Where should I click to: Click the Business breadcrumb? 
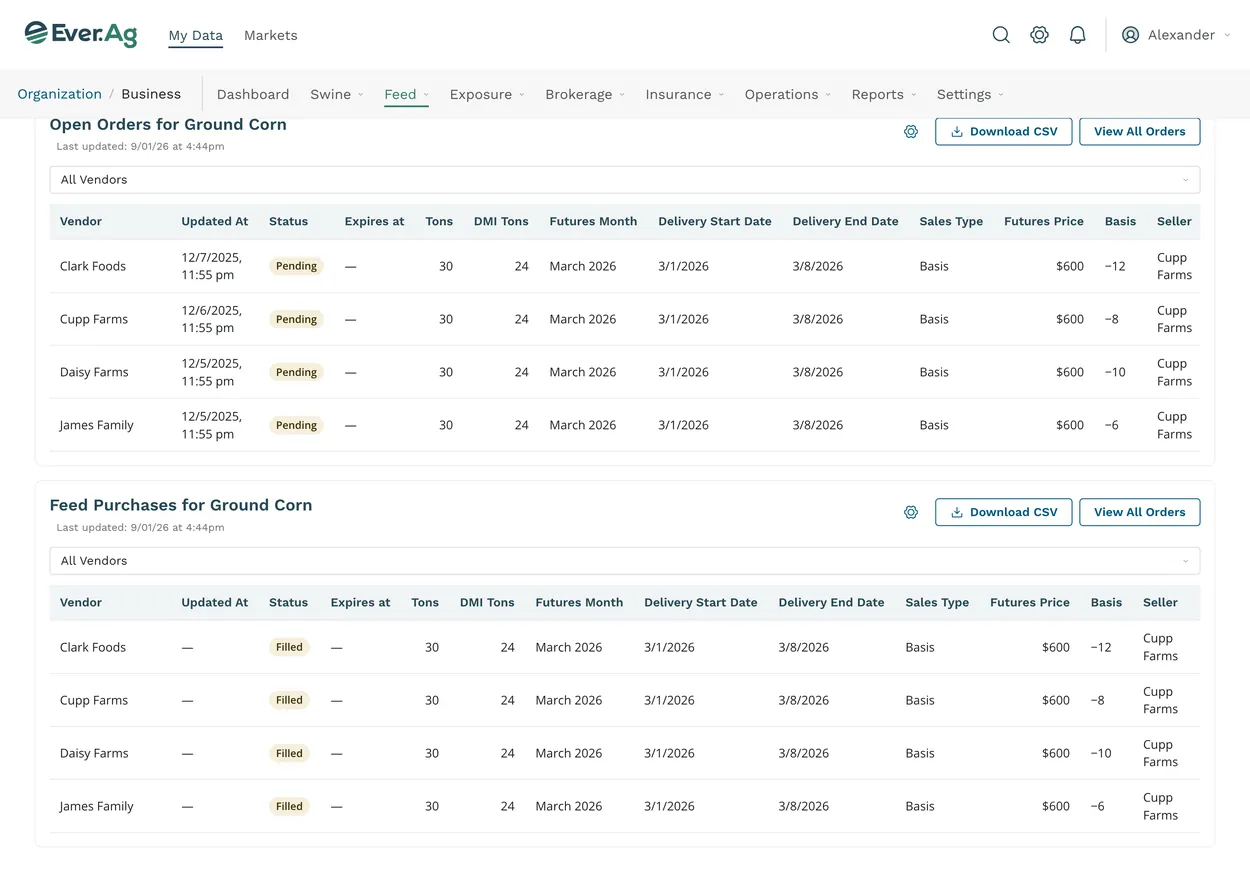pyautogui.click(x=151, y=94)
